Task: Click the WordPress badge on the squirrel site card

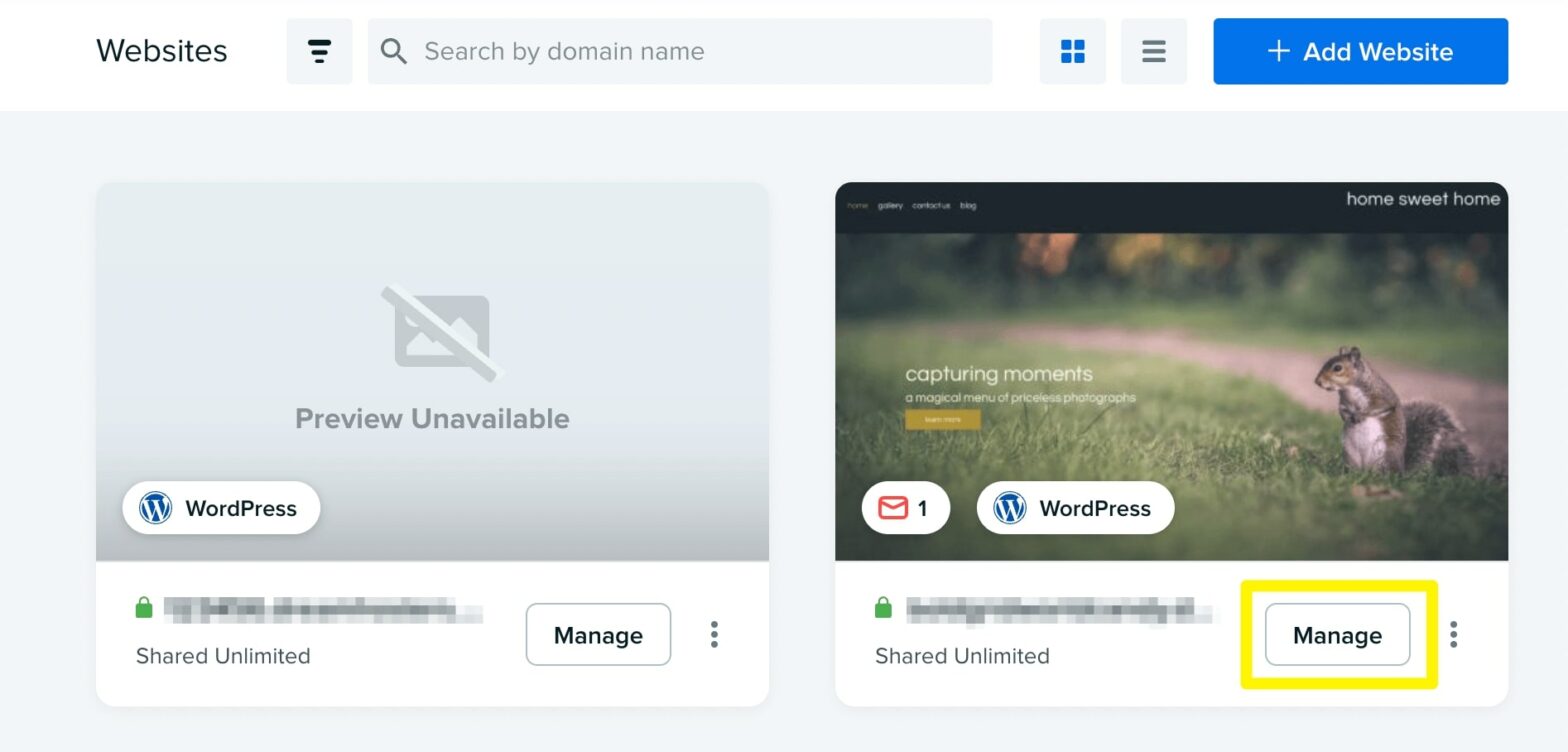Action: click(x=1075, y=508)
